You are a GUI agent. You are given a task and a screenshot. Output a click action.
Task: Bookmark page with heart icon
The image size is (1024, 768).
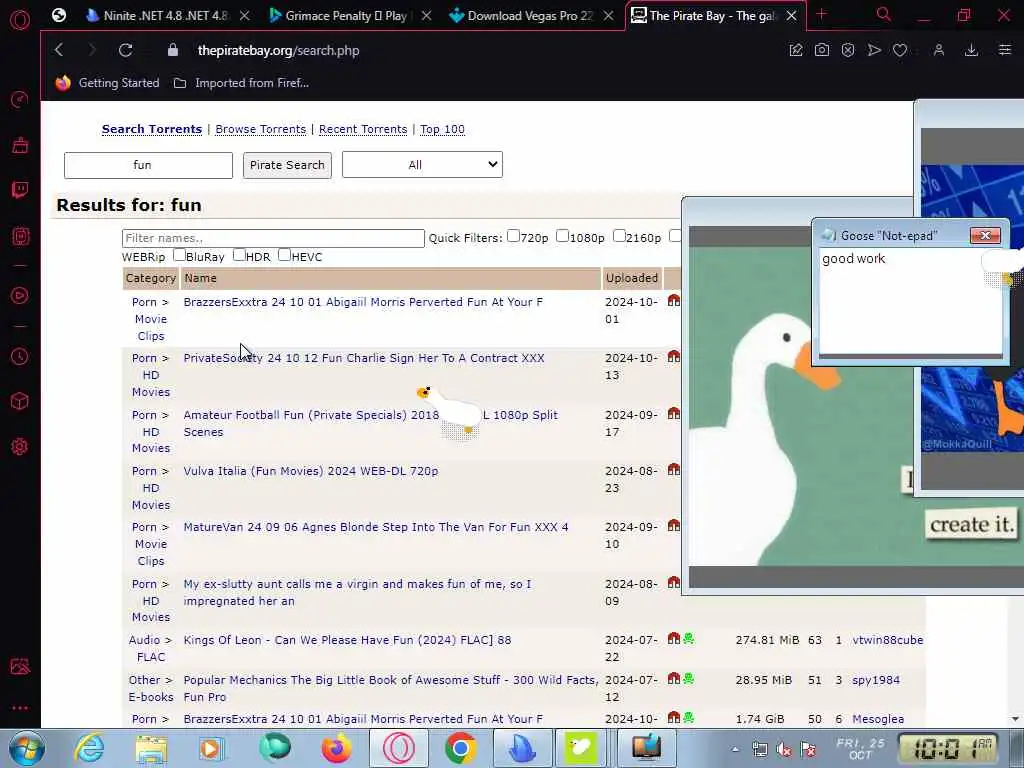tap(900, 50)
